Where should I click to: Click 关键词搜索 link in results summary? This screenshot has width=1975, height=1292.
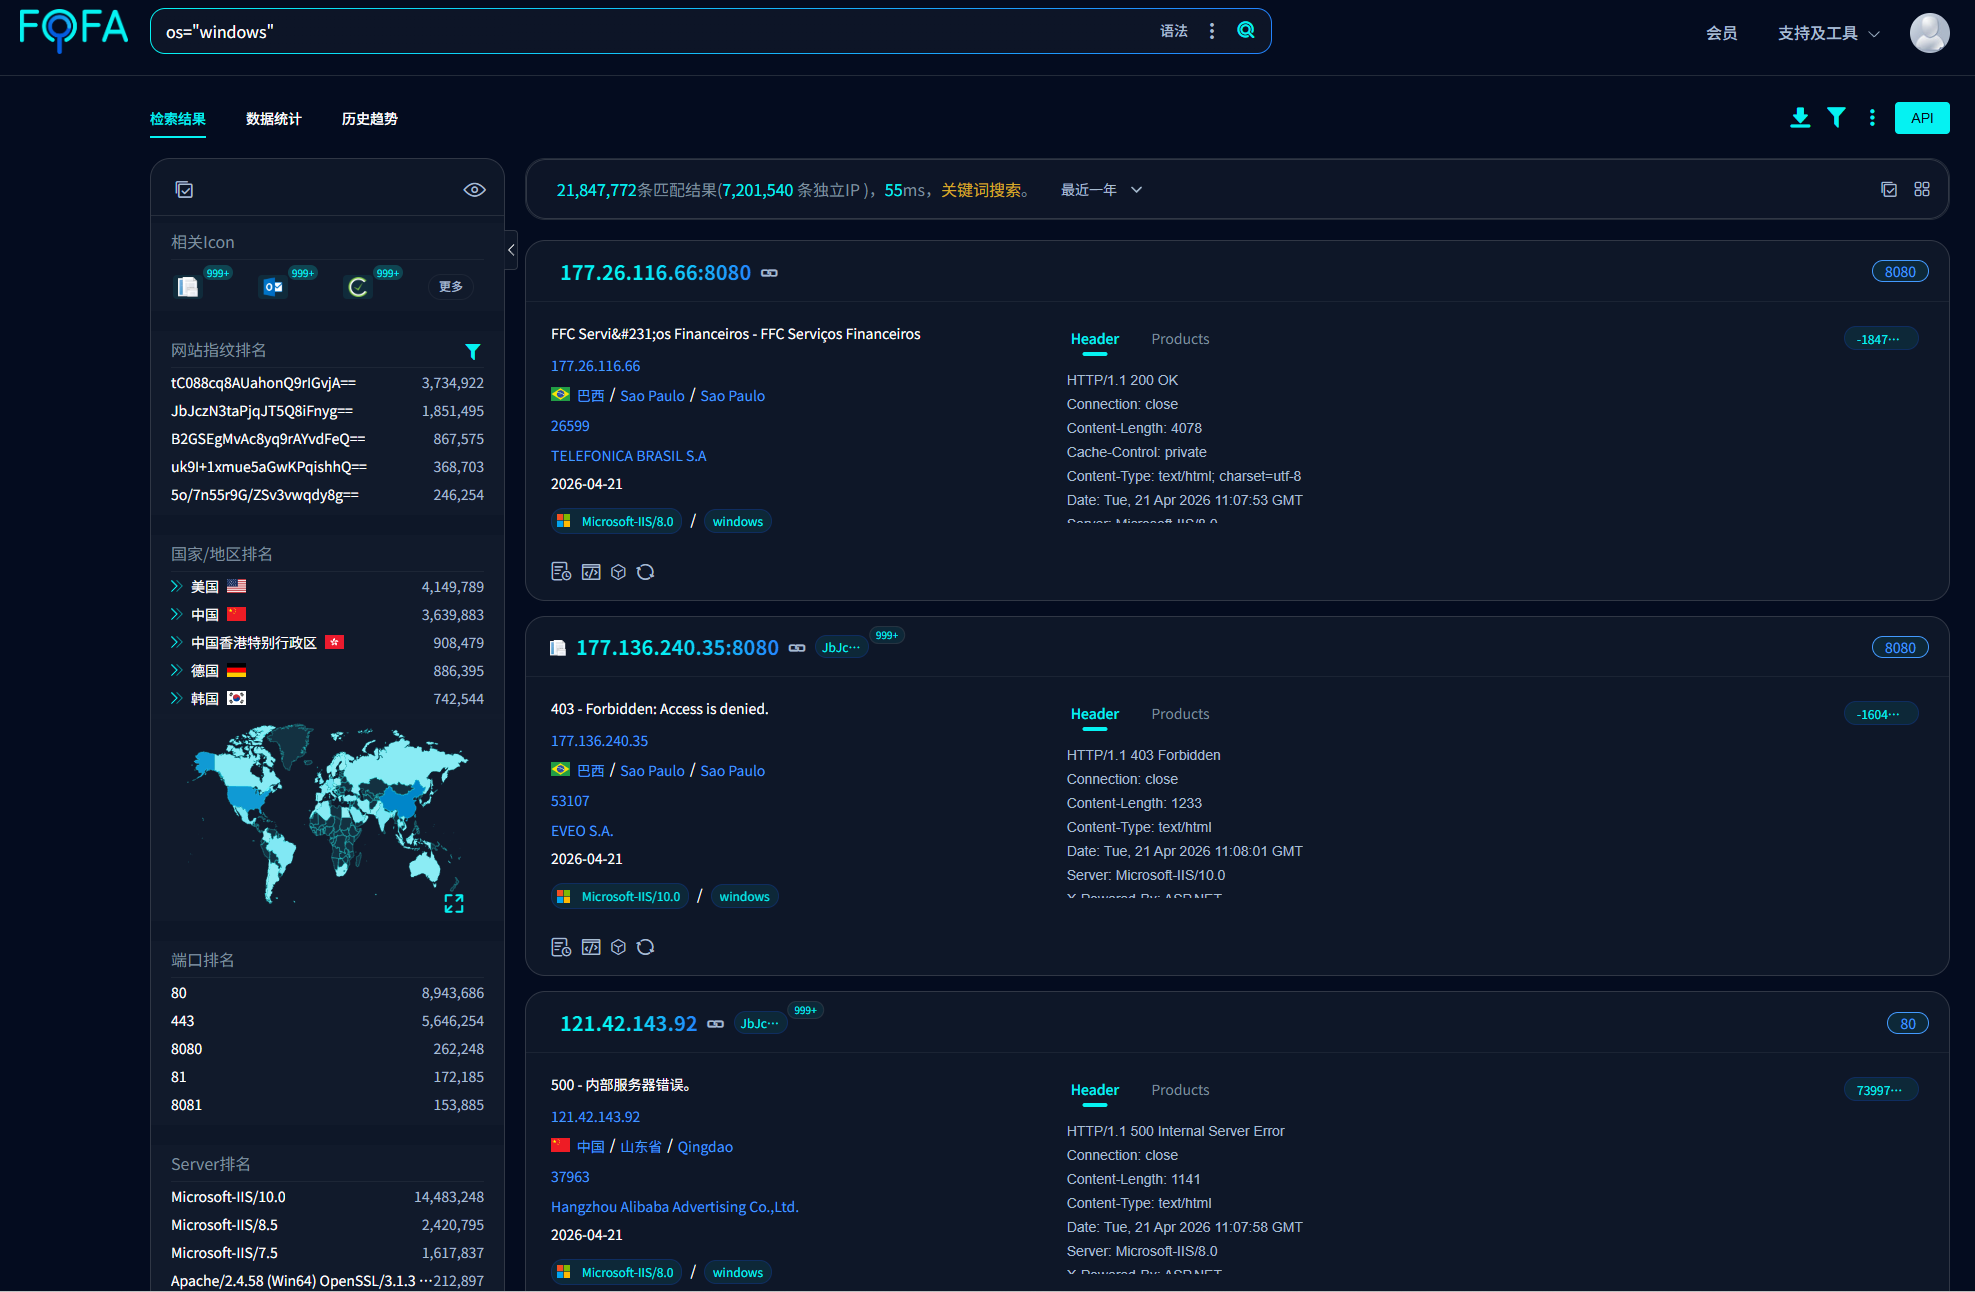point(981,190)
